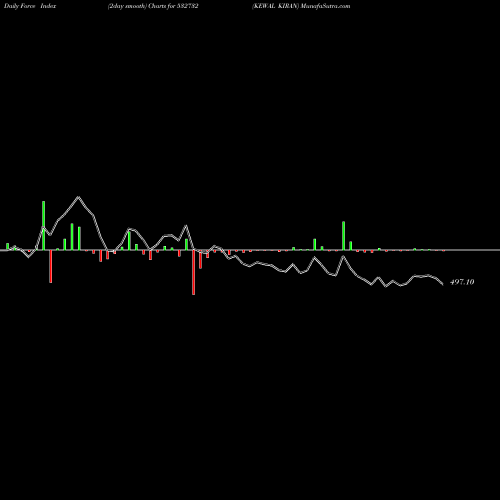Click the 'Daily Force Index' title text

point(30,6)
